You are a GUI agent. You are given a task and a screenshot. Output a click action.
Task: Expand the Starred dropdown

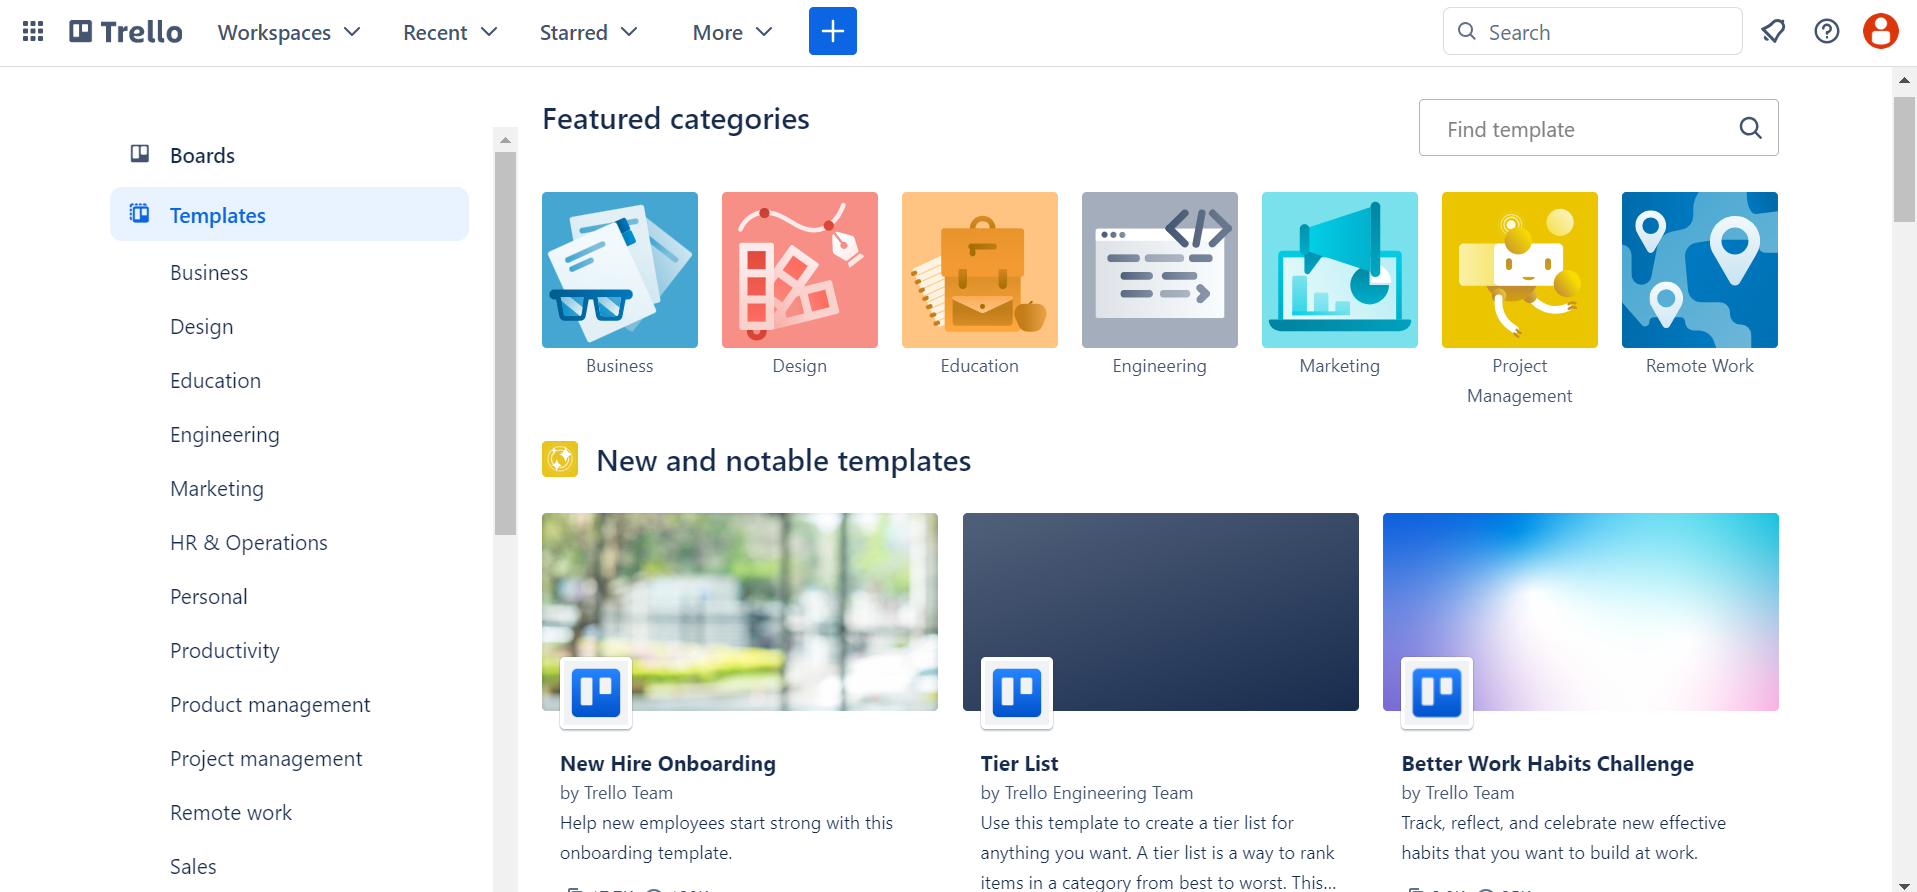click(588, 32)
